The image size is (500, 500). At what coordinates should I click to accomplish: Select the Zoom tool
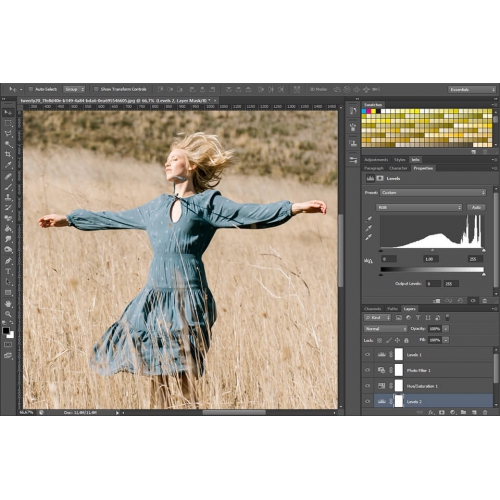(8, 314)
